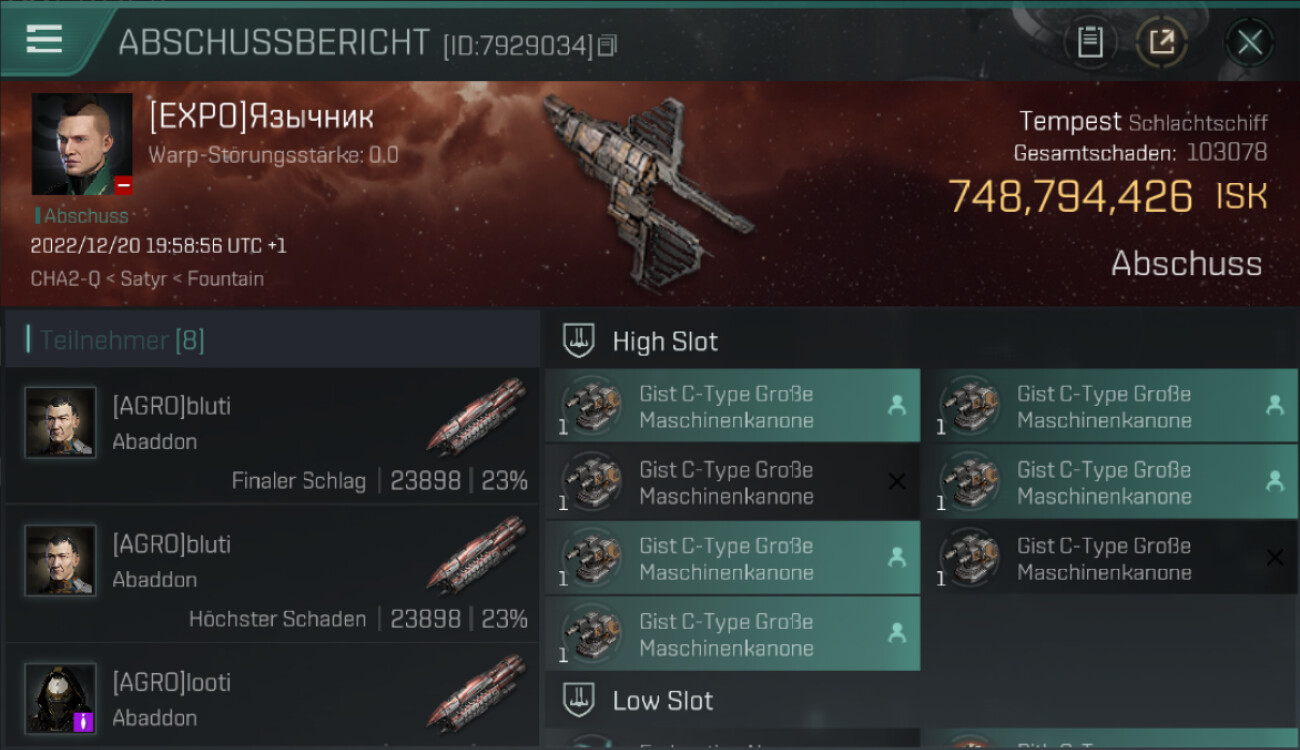Open the CHA2-Q system location link

[64, 279]
